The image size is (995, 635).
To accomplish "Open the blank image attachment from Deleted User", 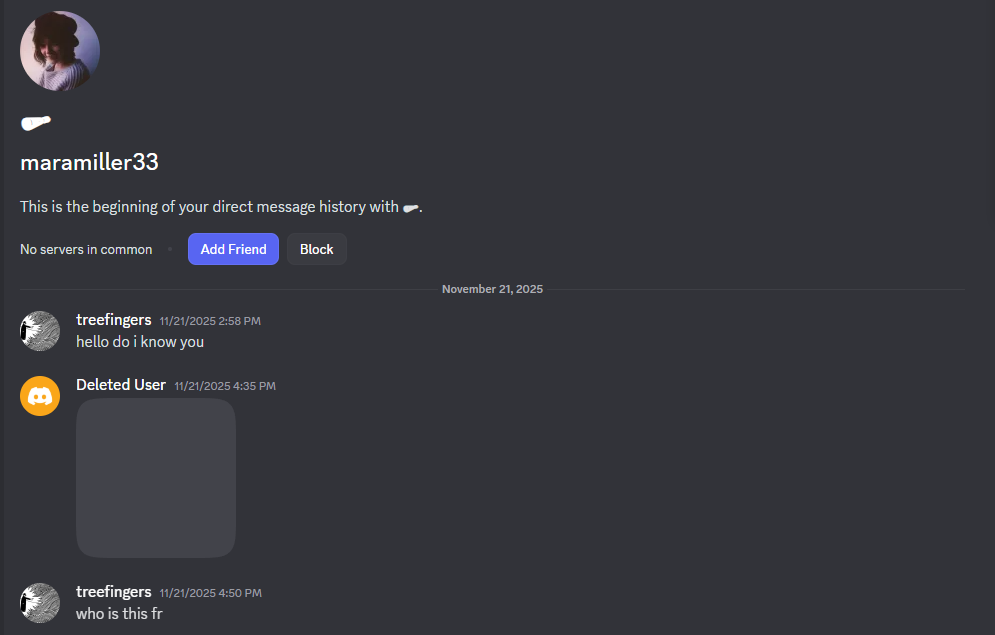I will click(x=156, y=478).
